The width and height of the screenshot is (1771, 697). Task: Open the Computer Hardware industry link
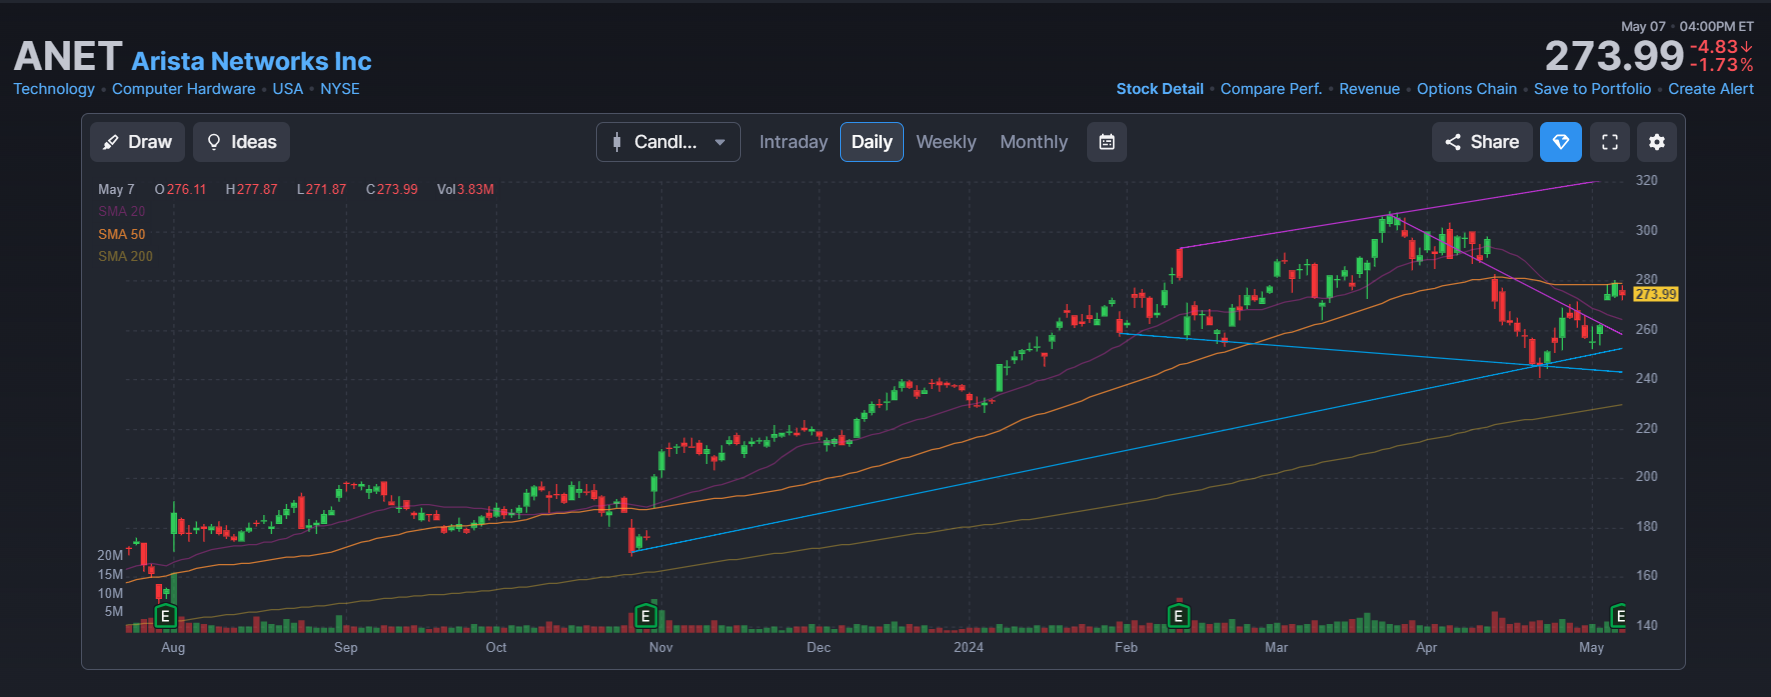click(184, 89)
